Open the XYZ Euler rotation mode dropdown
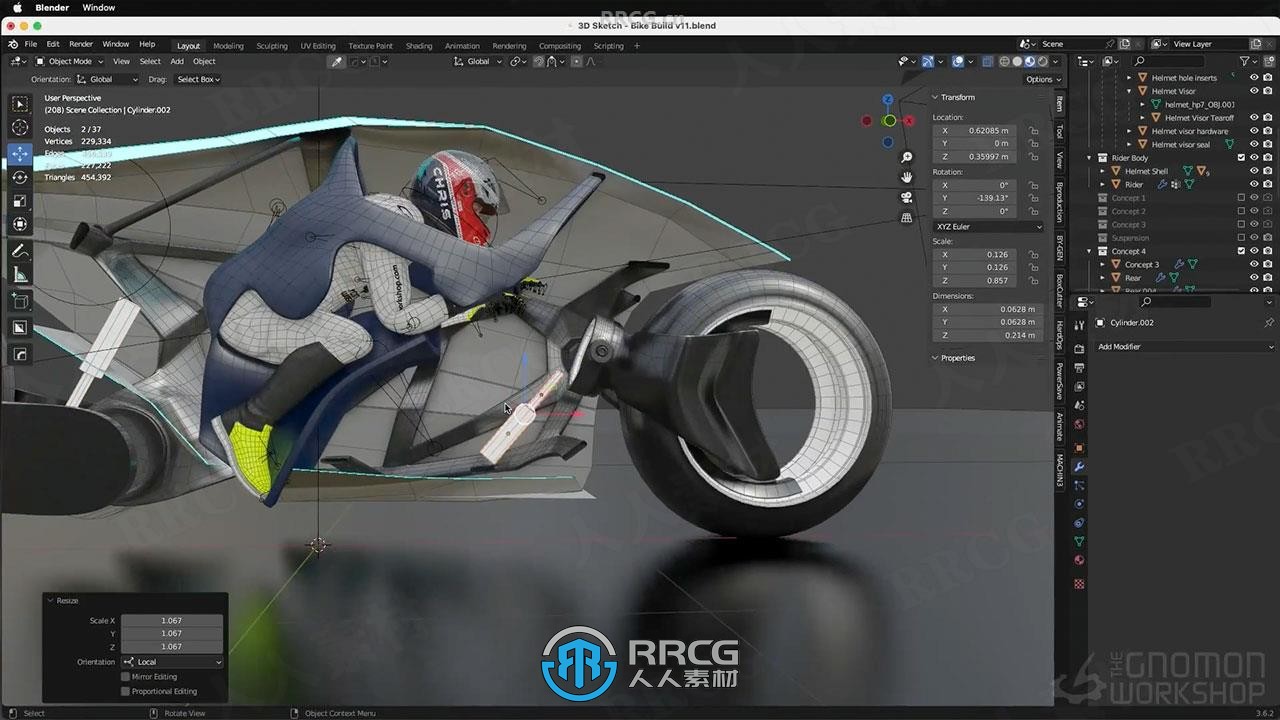1280x720 pixels. click(x=989, y=226)
